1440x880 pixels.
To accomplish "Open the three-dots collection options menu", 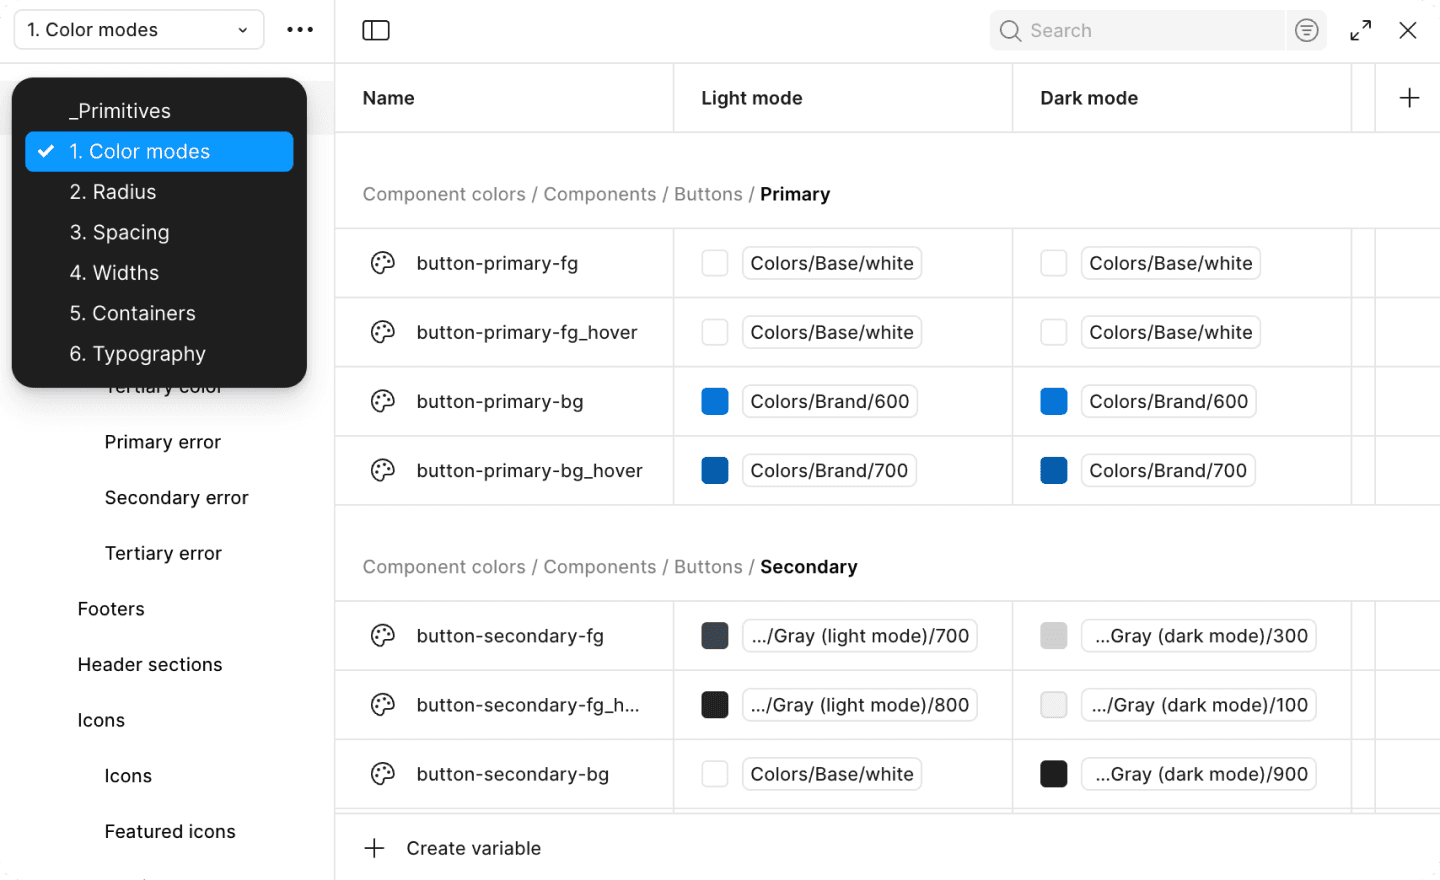I will [300, 30].
